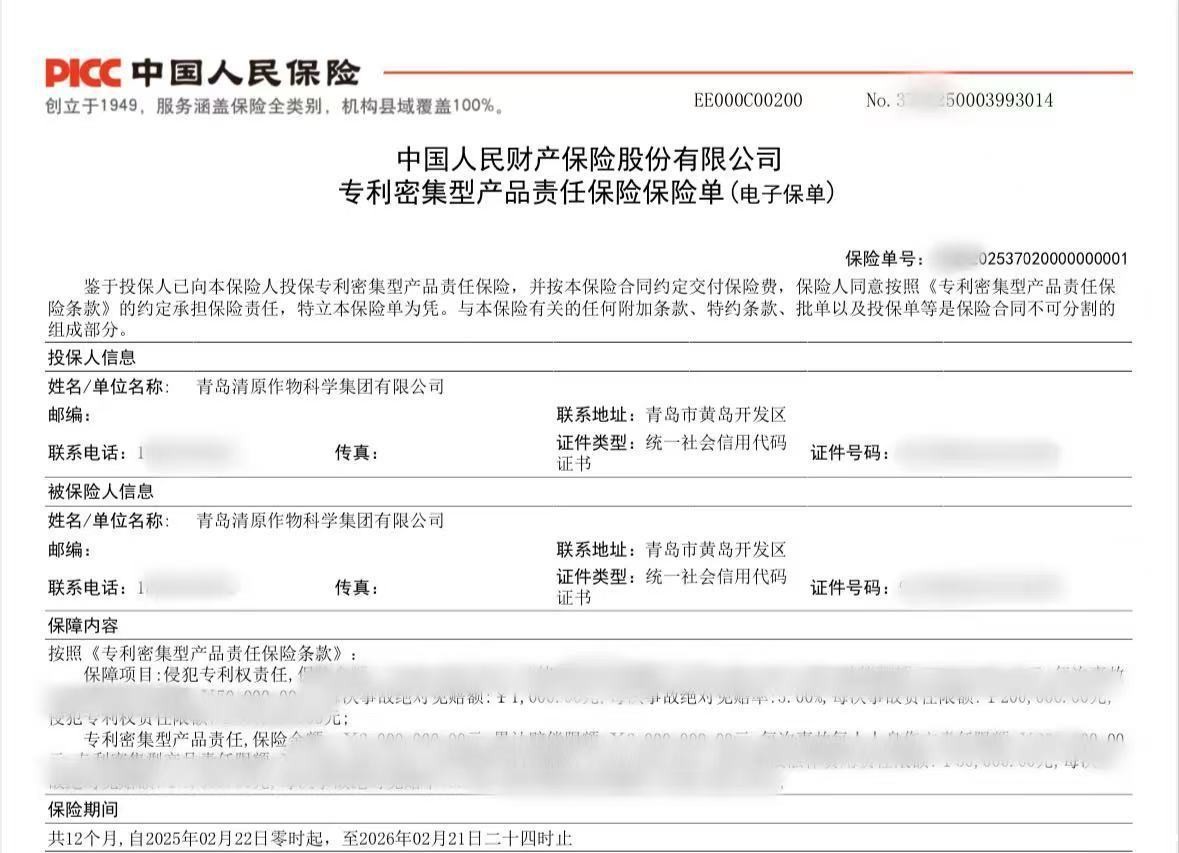Click the company name under 被保险人信息
Image resolution: width=1179 pixels, height=853 pixels.
tap(320, 521)
